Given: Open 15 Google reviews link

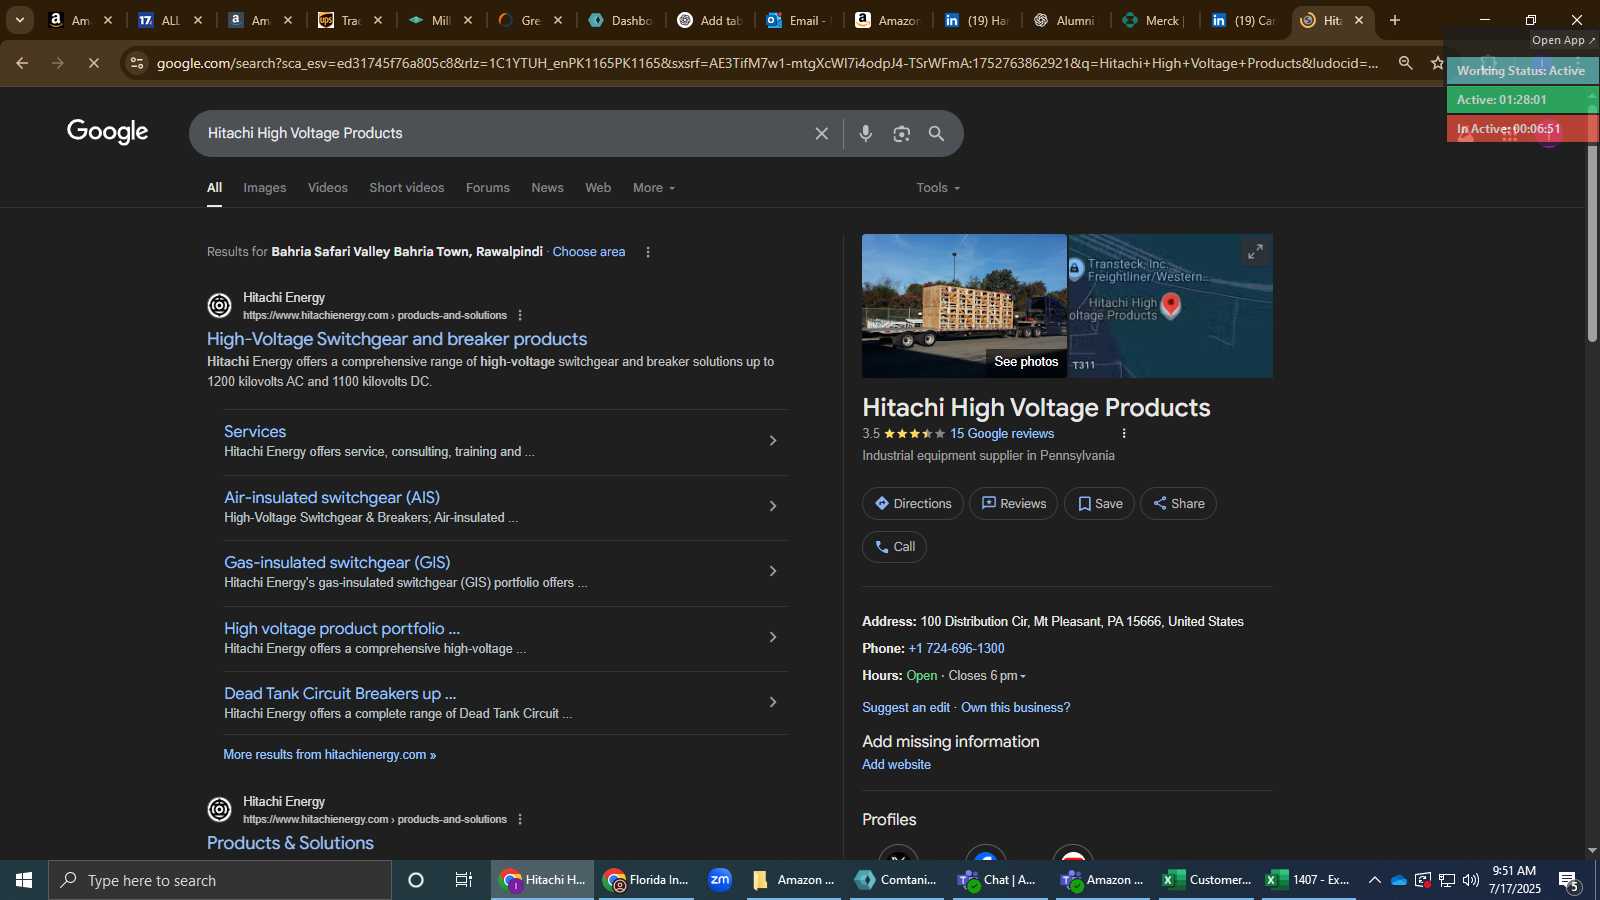Looking at the screenshot, I should point(1002,434).
